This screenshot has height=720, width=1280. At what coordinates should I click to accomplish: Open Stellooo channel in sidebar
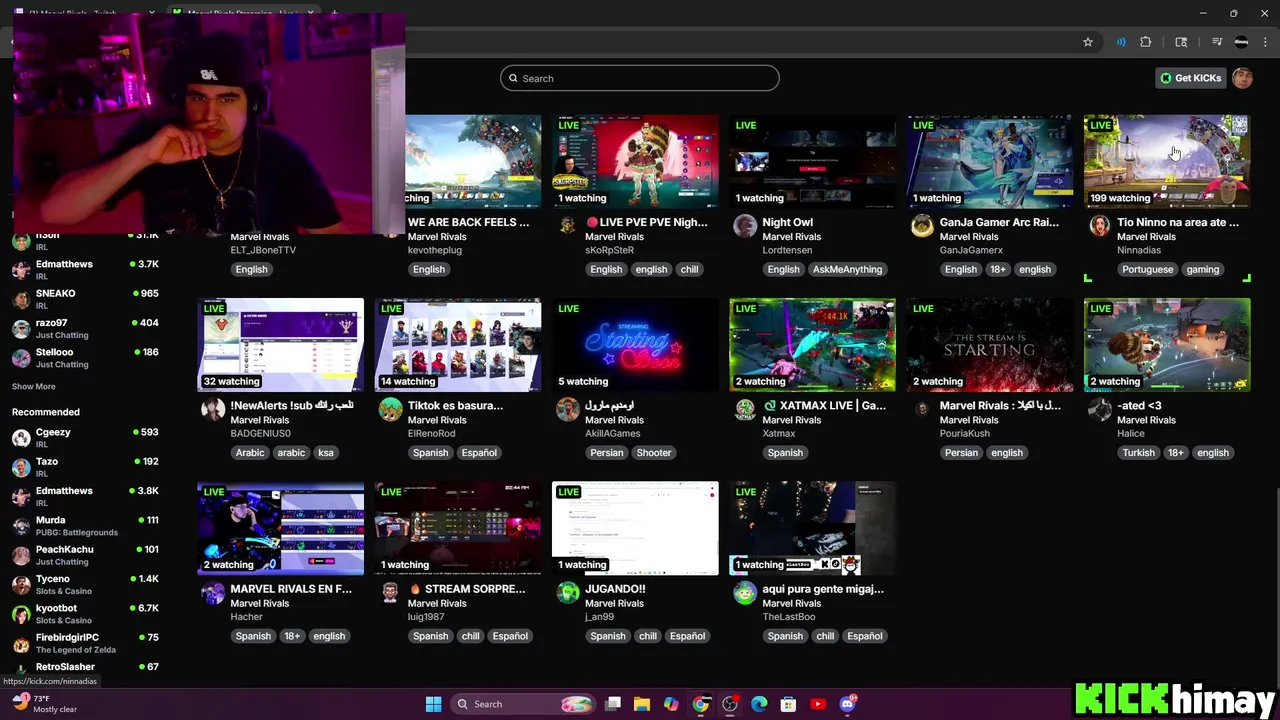click(85, 358)
